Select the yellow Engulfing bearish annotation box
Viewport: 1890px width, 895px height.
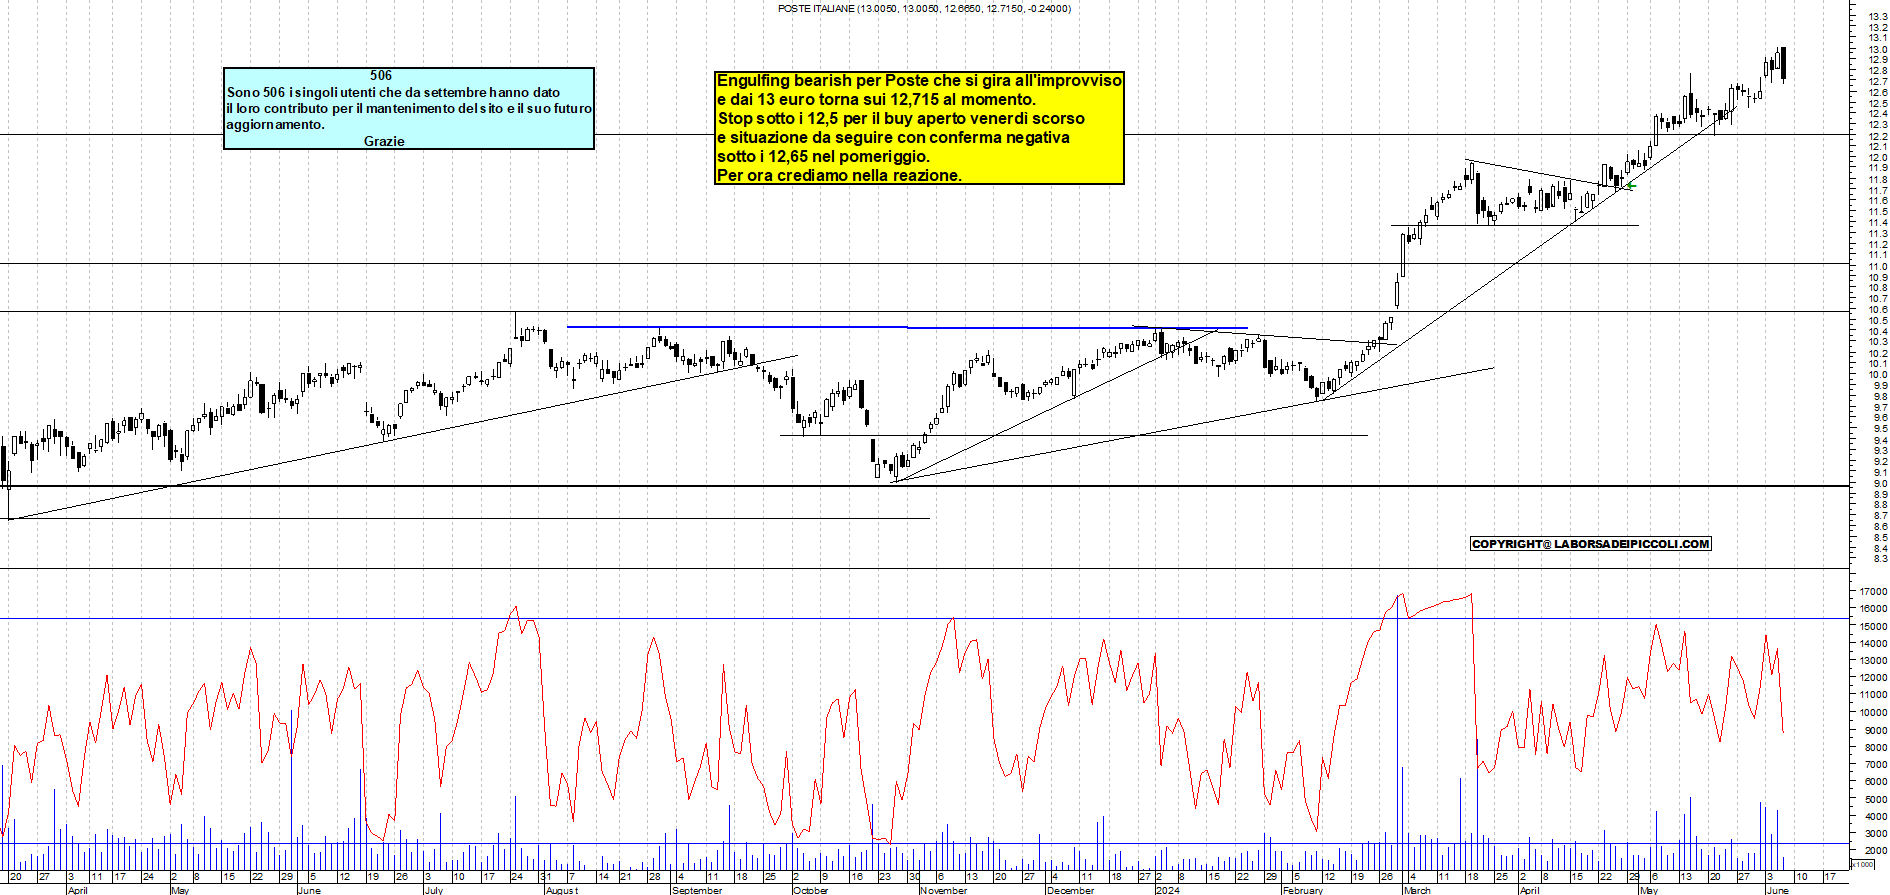click(920, 128)
